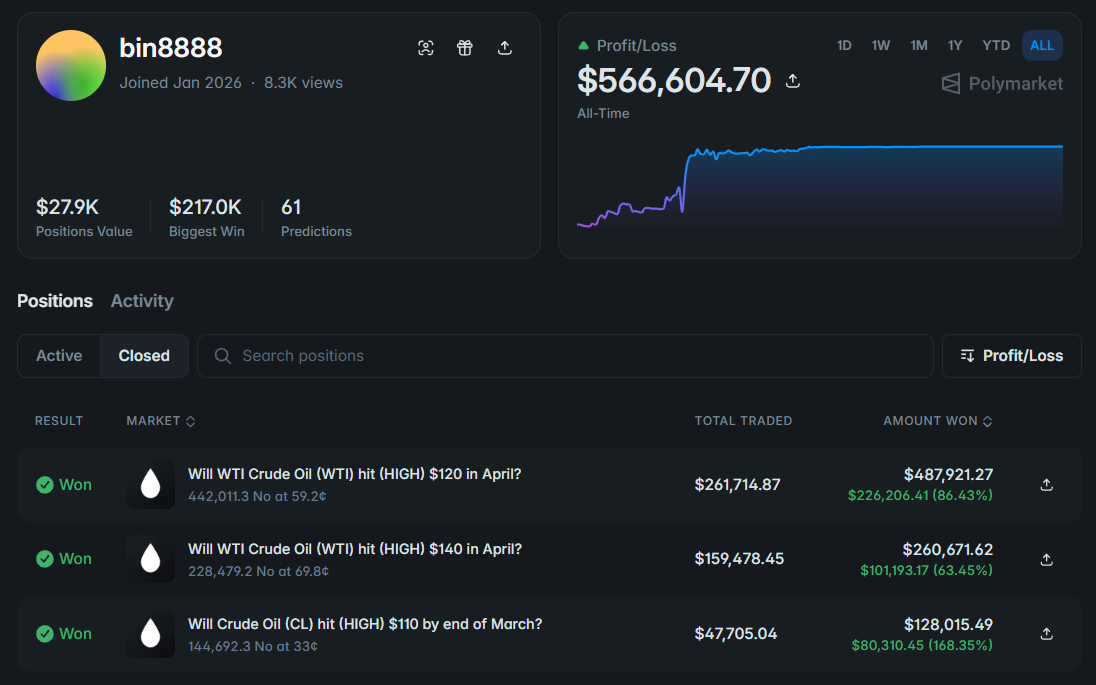The width and height of the screenshot is (1096, 685).
Task: Open the gift icon in profile header
Action: (x=465, y=48)
